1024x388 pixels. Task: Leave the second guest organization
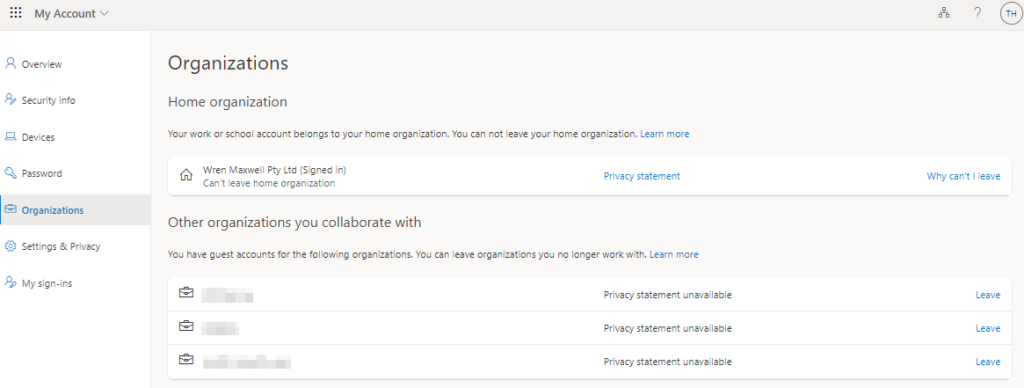(987, 329)
